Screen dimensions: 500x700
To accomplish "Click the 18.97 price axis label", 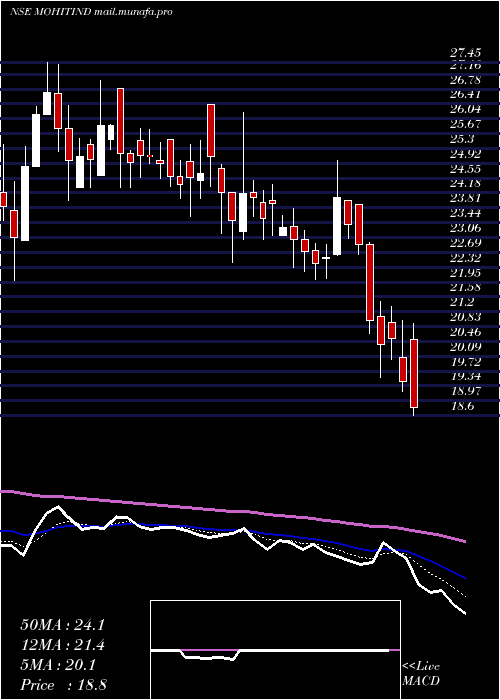I will tap(467, 391).
